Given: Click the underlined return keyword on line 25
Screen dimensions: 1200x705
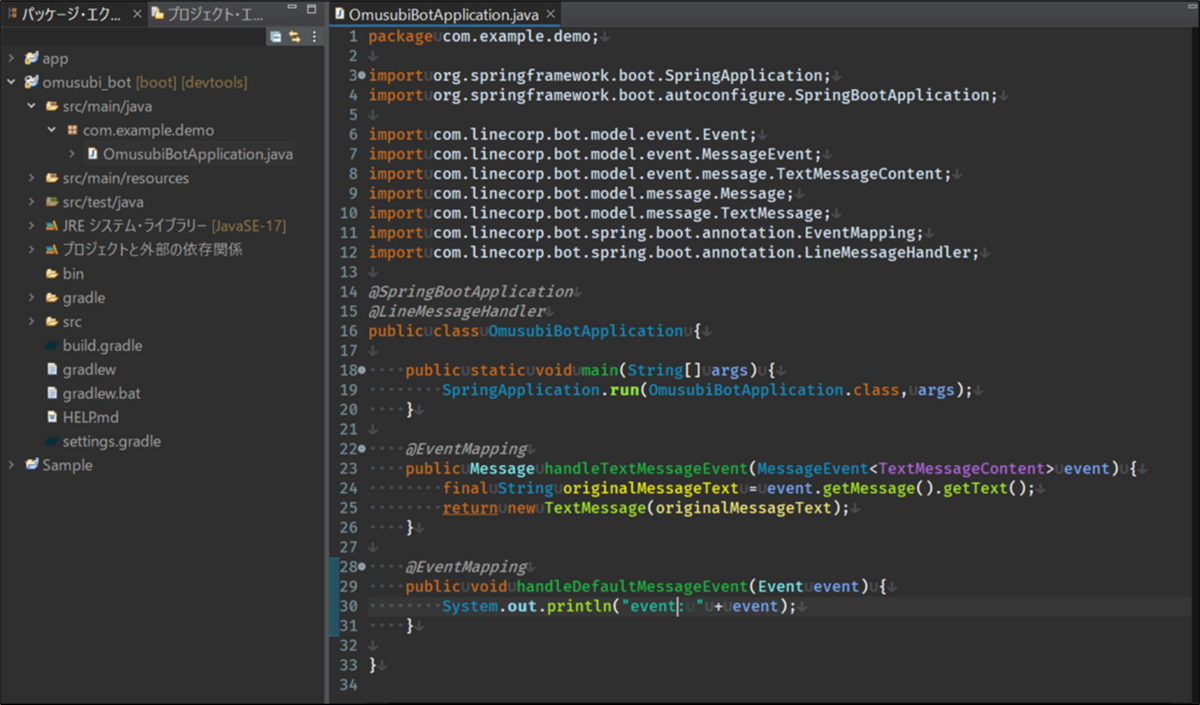Looking at the screenshot, I should coord(470,508).
